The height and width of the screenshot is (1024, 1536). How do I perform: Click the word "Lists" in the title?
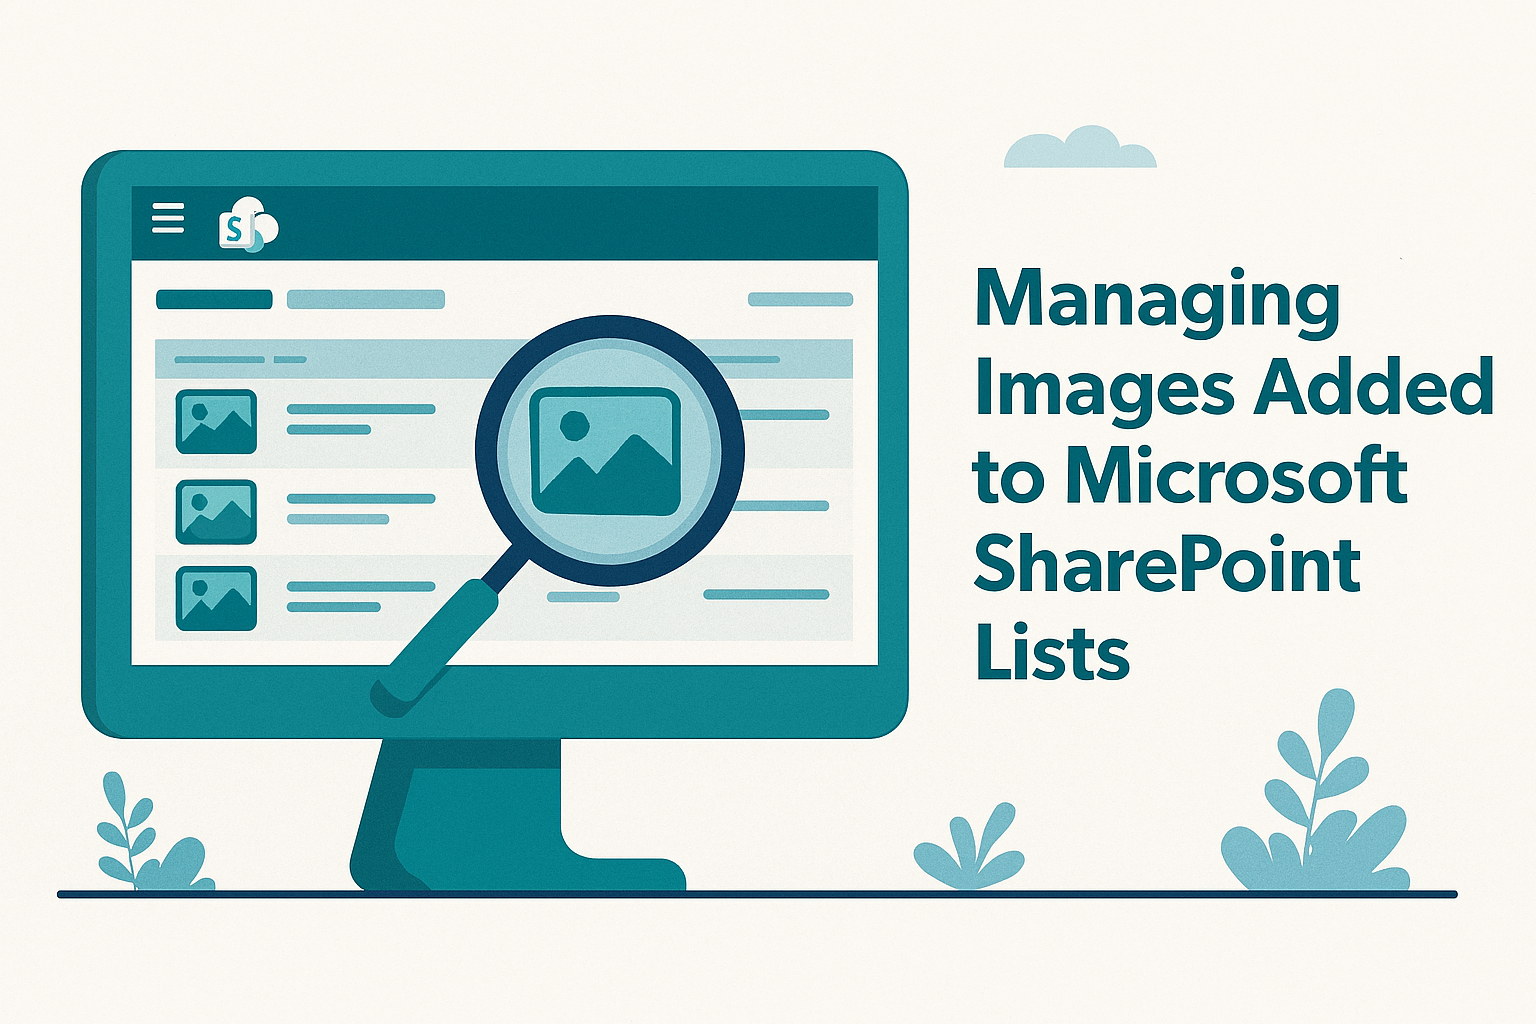1051,654
